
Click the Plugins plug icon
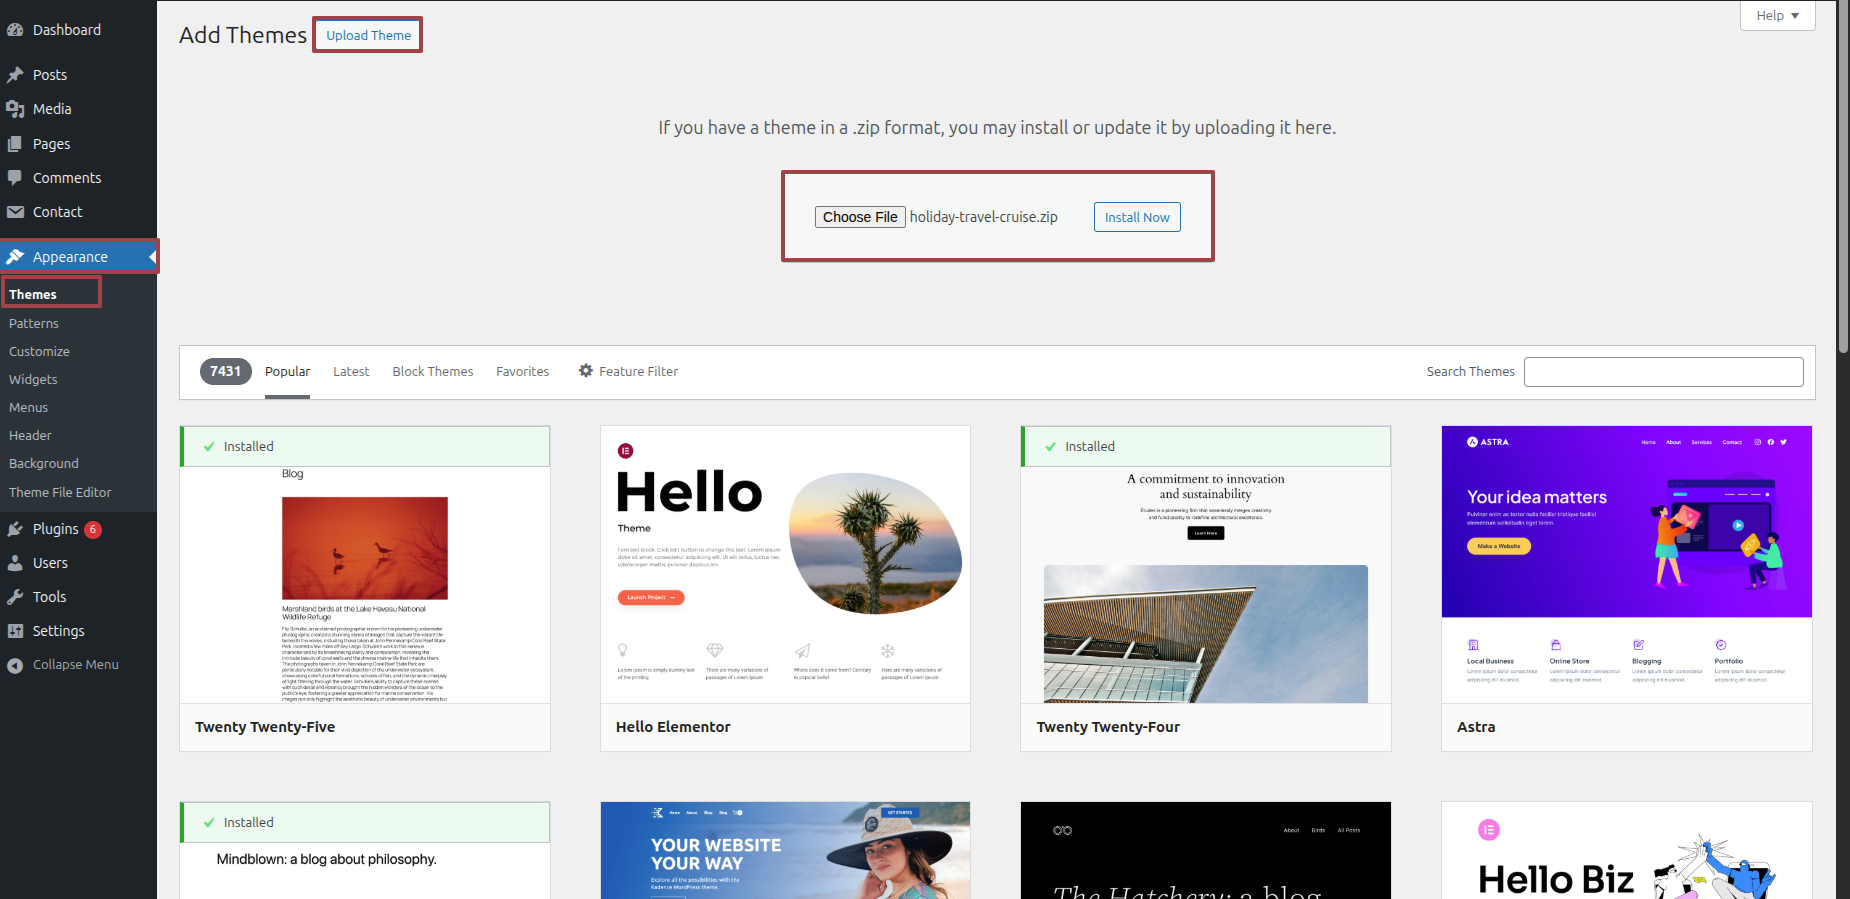point(15,529)
